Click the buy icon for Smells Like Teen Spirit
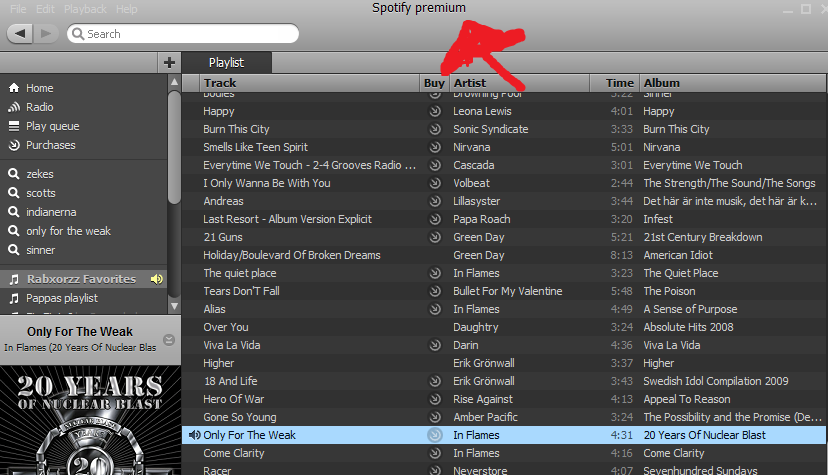The image size is (828, 475). click(435, 147)
